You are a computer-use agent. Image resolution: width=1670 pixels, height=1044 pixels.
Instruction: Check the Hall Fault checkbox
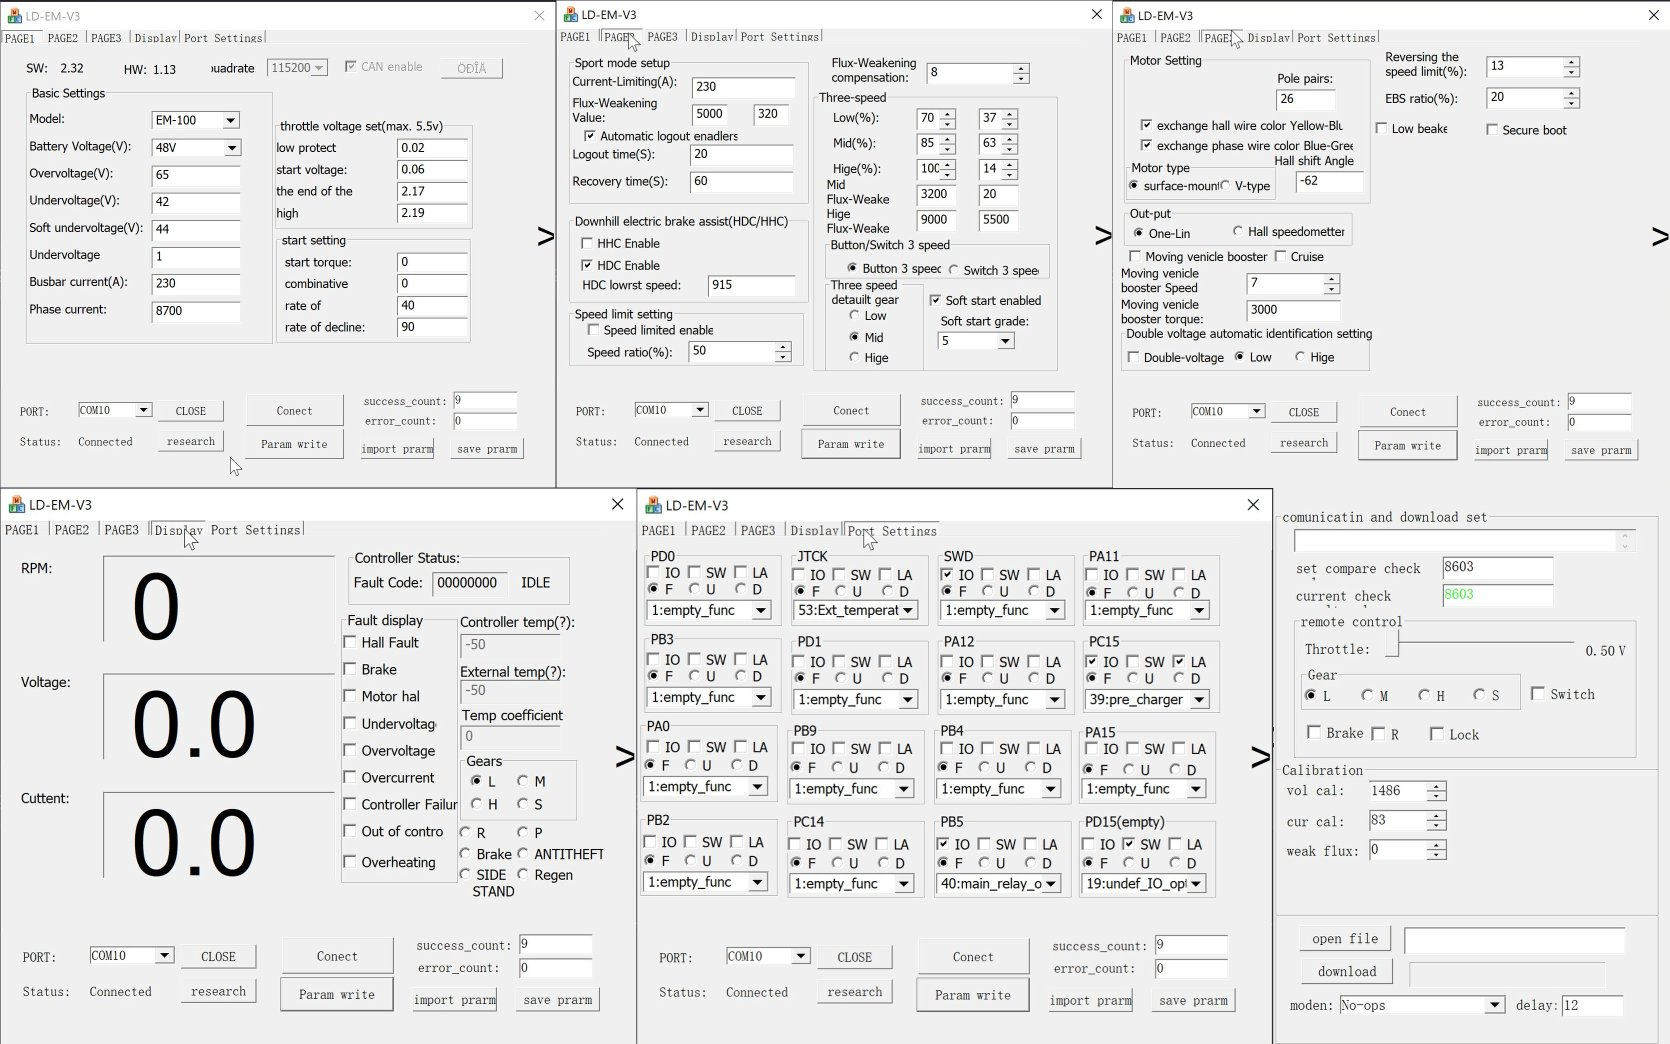(x=350, y=642)
